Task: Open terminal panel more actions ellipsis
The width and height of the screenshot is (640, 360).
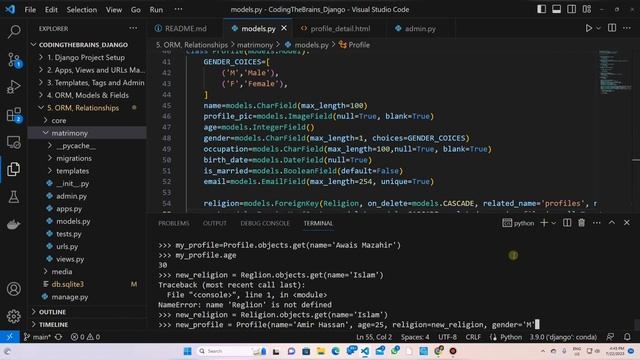Action: [x=597, y=223]
